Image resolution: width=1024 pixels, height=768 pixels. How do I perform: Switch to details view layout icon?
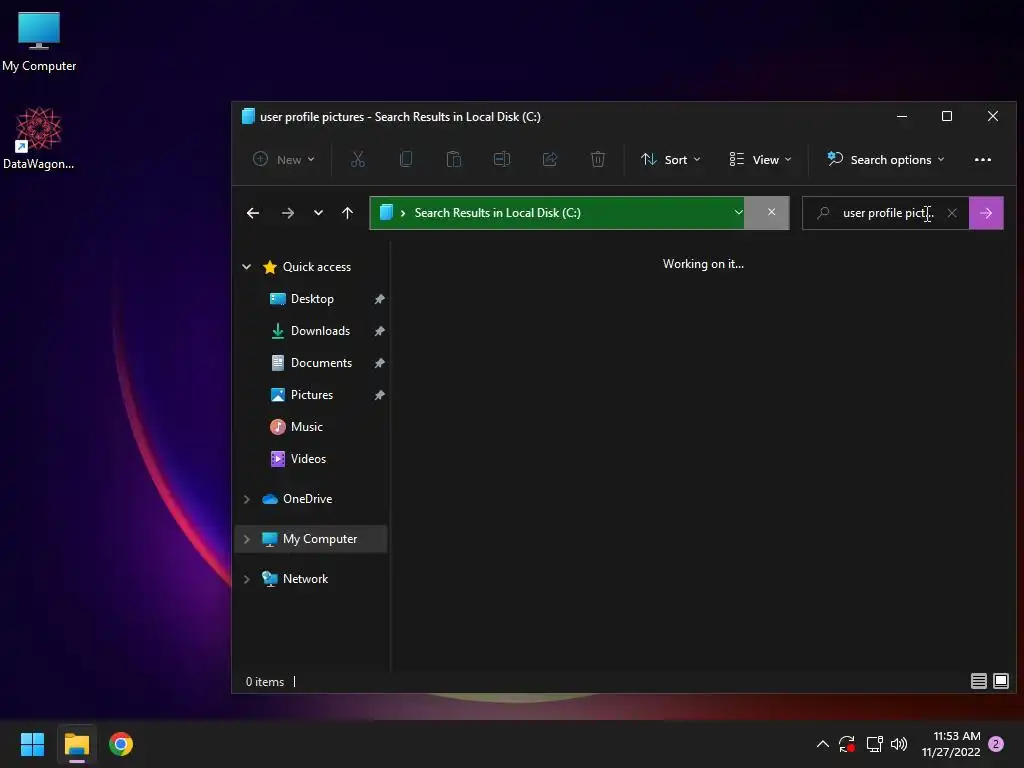tap(978, 681)
